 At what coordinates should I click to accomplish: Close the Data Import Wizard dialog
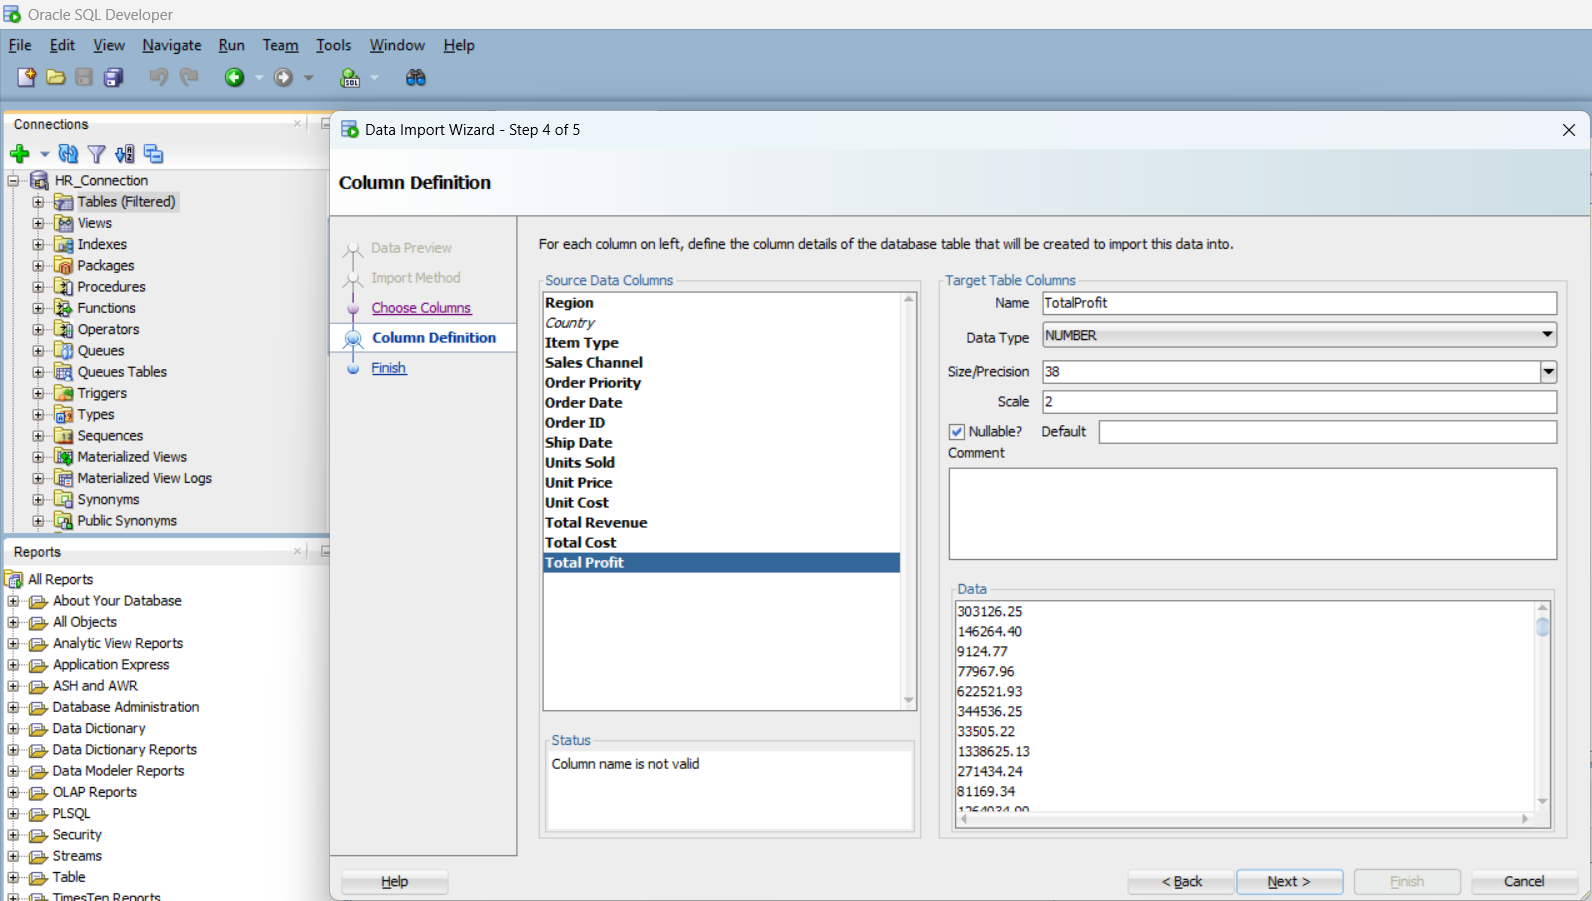1569,130
